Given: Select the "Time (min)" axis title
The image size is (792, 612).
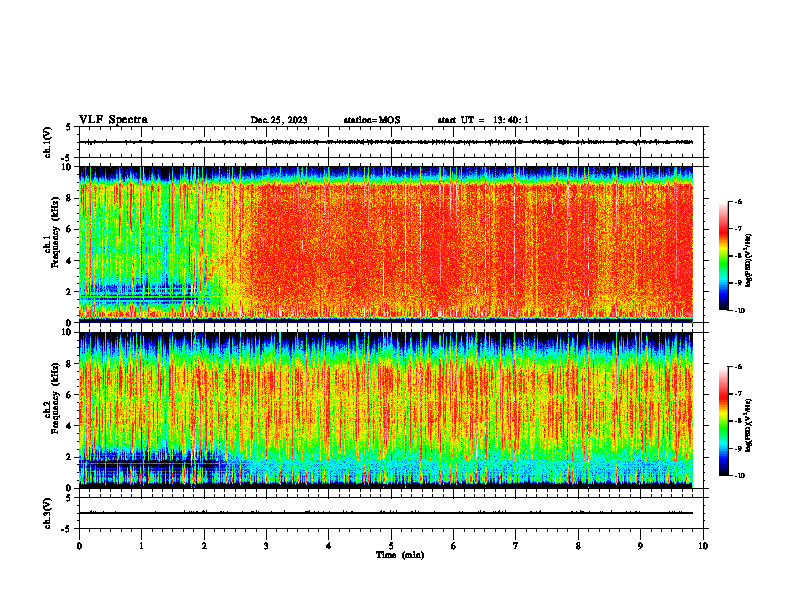Looking at the screenshot, I should coord(400,555).
